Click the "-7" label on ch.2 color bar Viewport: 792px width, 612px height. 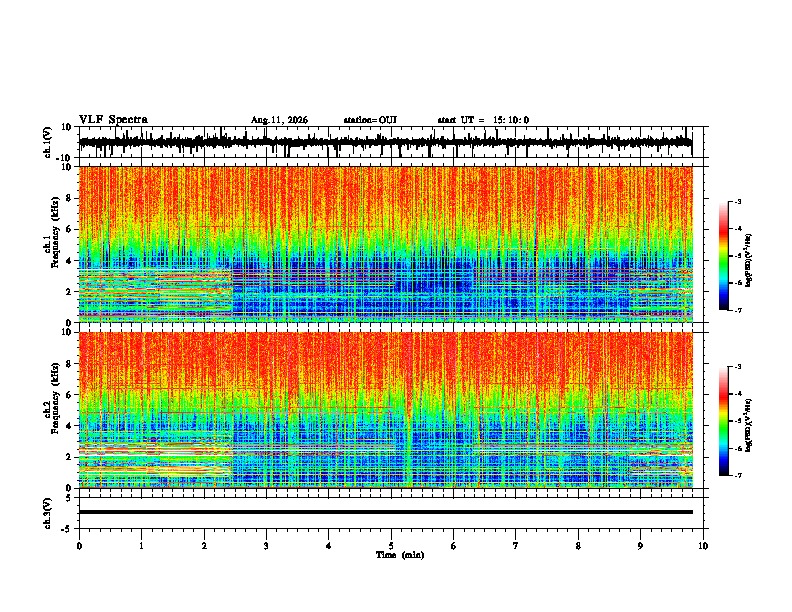point(737,475)
